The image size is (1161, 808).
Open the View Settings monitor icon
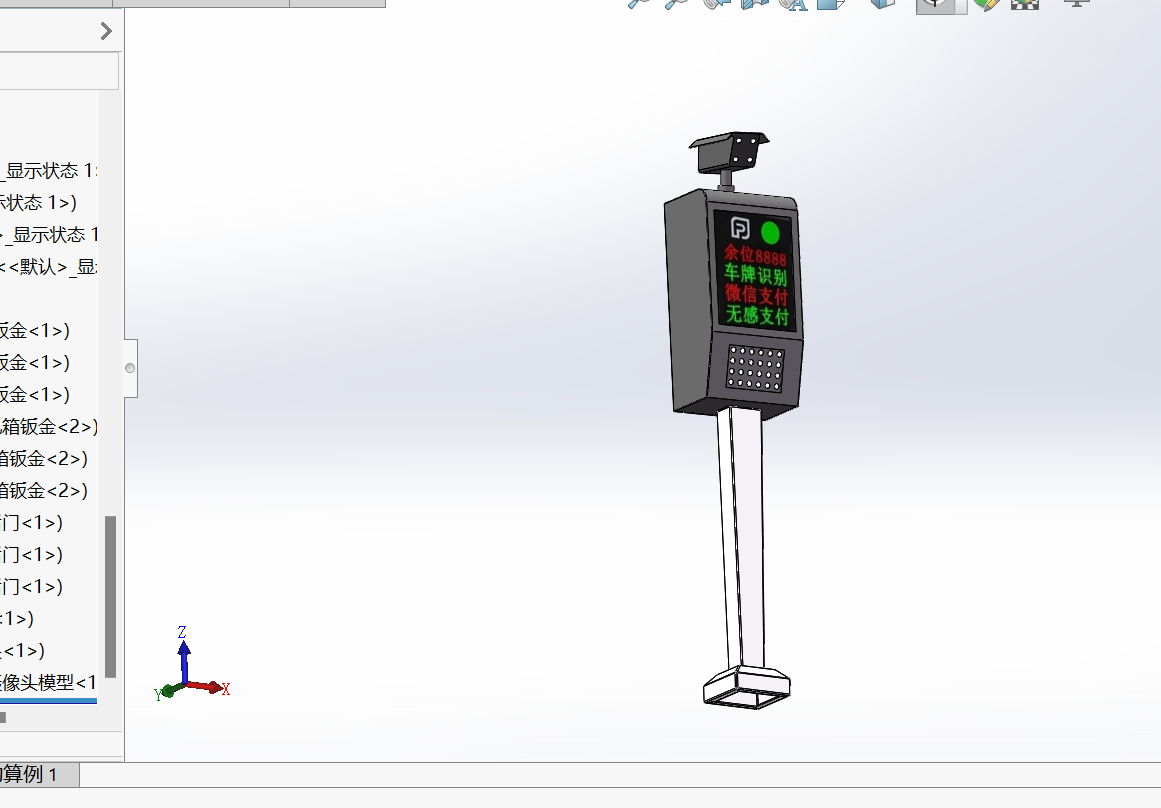point(1077,3)
